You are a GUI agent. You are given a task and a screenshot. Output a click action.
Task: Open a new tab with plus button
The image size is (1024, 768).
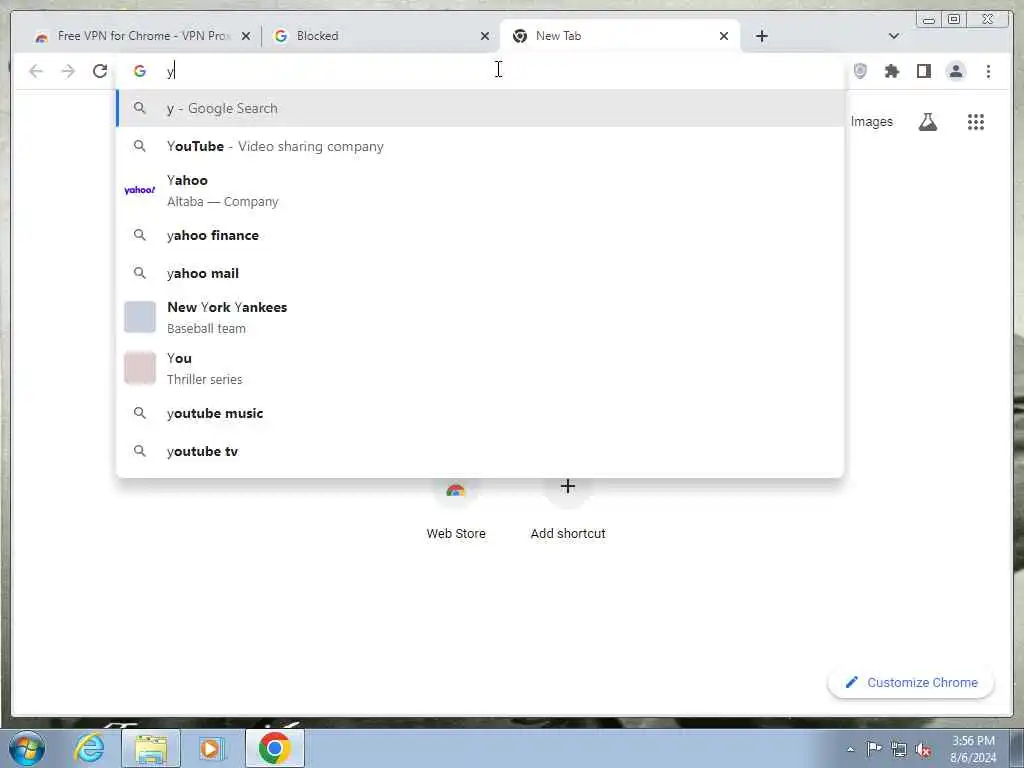761,36
